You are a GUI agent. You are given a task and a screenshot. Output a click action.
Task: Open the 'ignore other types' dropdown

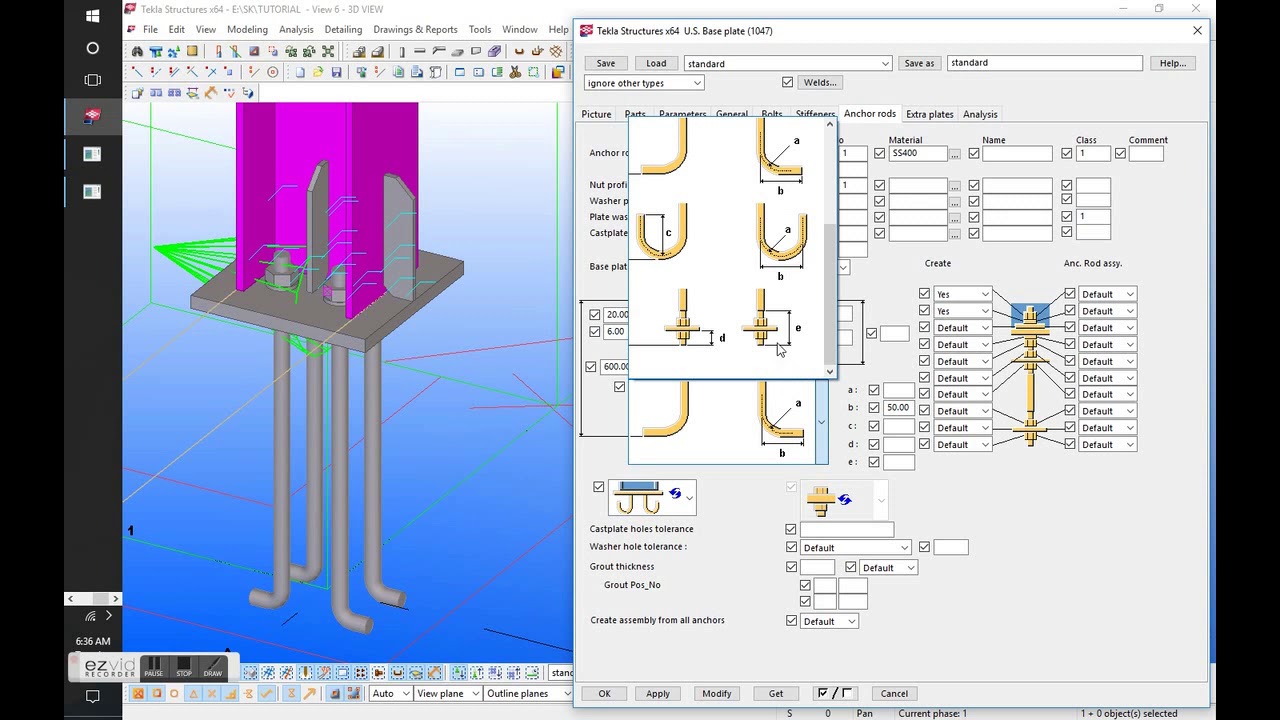[x=644, y=83]
